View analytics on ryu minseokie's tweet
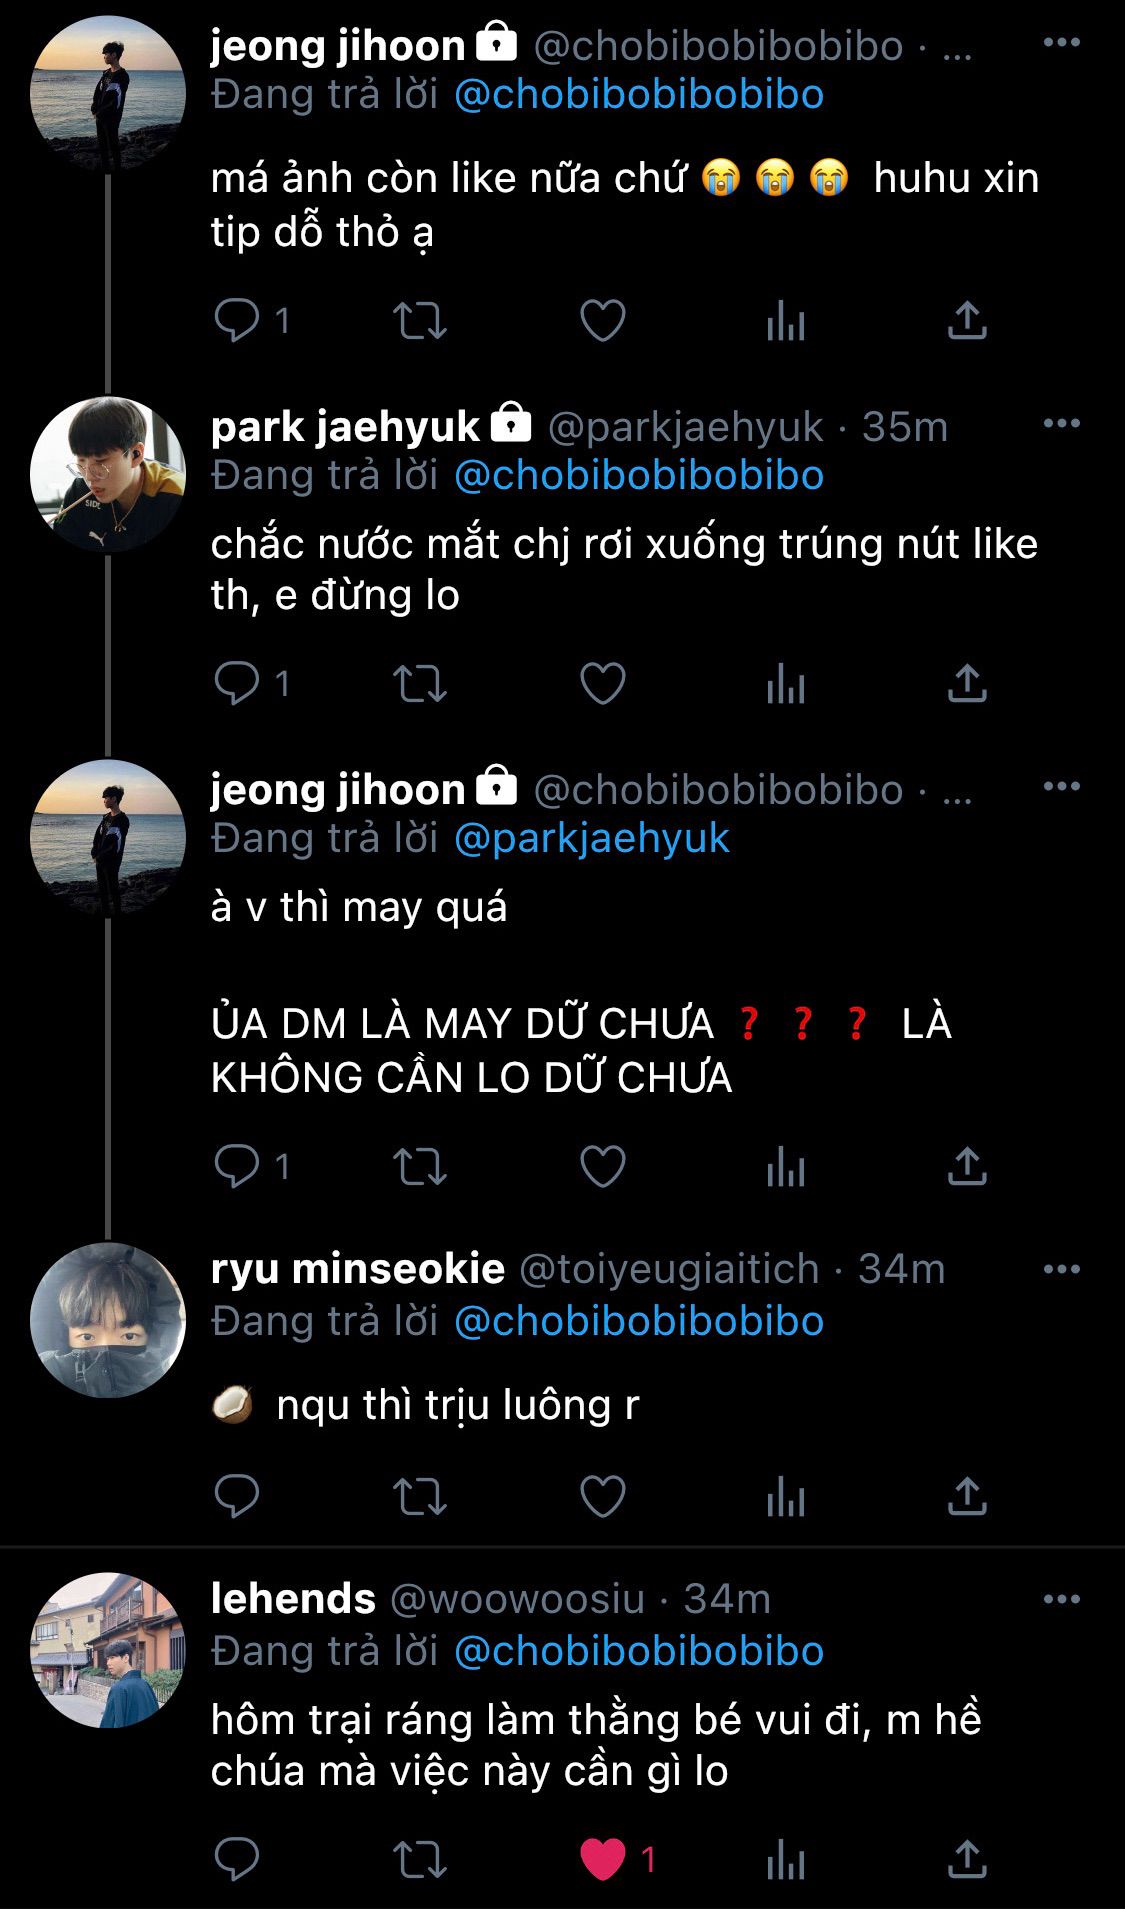 point(785,1496)
